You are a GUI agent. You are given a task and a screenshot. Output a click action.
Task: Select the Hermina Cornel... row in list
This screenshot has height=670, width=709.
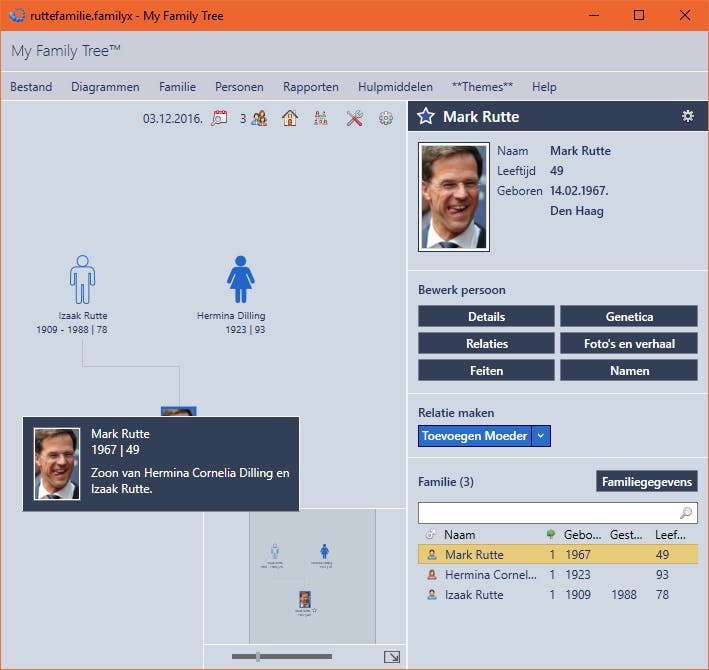tap(558, 575)
